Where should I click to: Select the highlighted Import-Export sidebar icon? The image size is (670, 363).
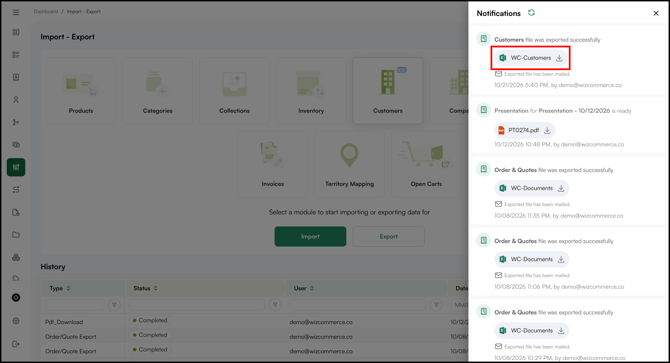pyautogui.click(x=16, y=167)
